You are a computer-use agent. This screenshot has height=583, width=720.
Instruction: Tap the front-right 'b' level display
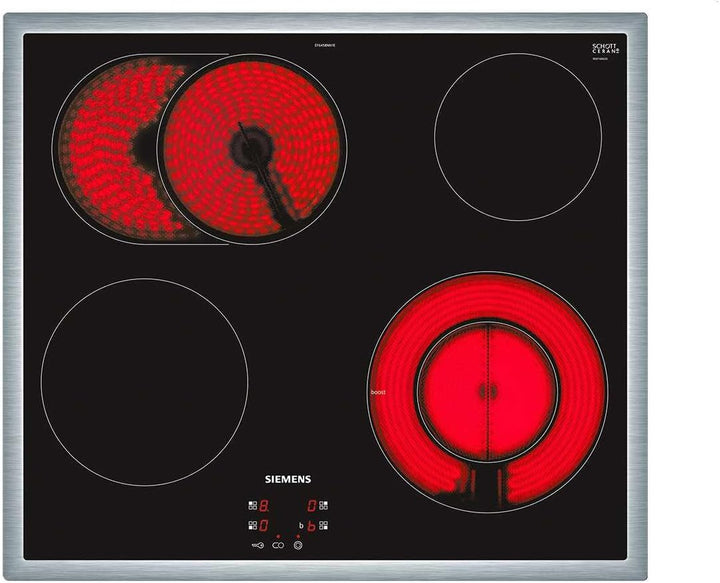(311, 526)
